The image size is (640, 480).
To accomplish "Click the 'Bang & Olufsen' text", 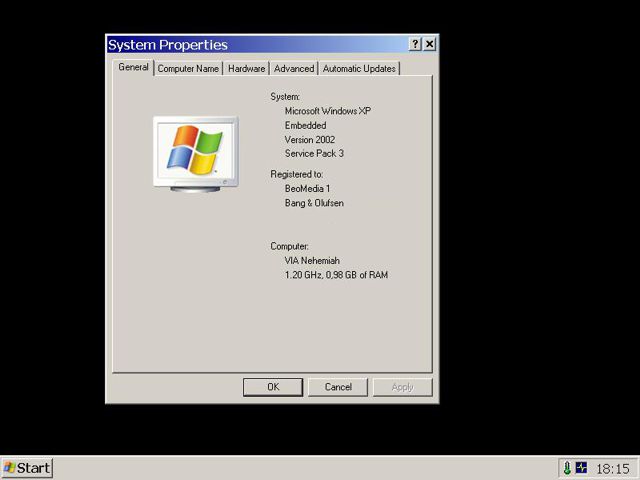I will (314, 203).
